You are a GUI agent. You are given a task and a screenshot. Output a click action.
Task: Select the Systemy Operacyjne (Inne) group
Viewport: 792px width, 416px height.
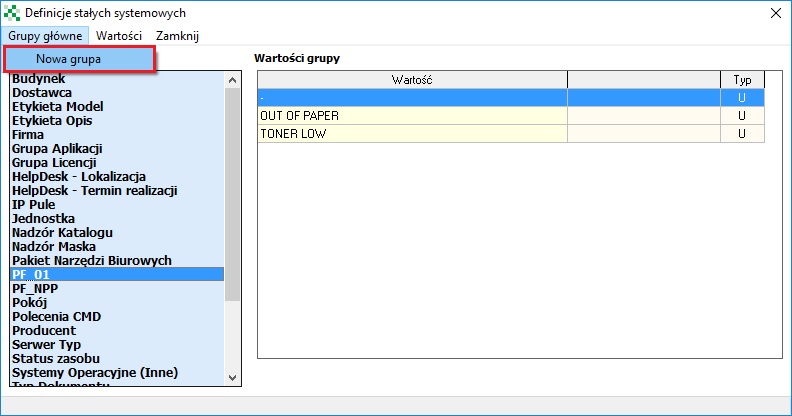tap(117, 373)
